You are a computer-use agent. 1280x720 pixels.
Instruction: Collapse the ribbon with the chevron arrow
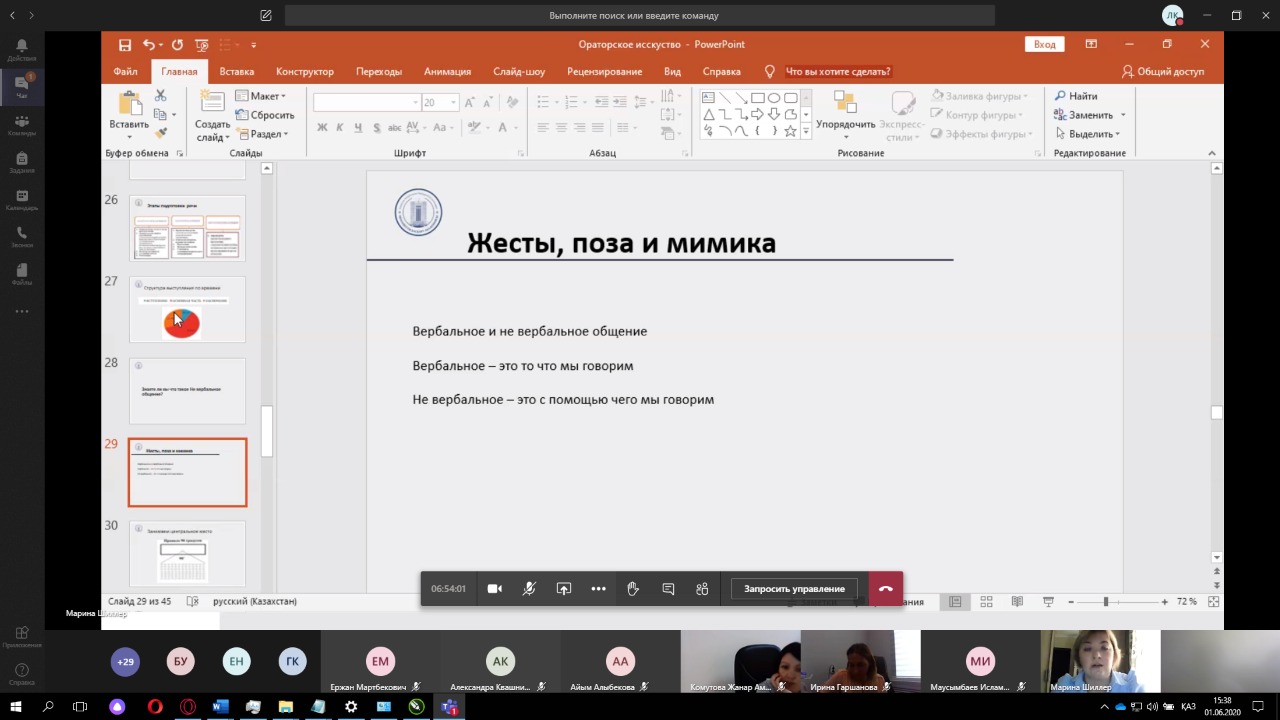click(x=1212, y=153)
